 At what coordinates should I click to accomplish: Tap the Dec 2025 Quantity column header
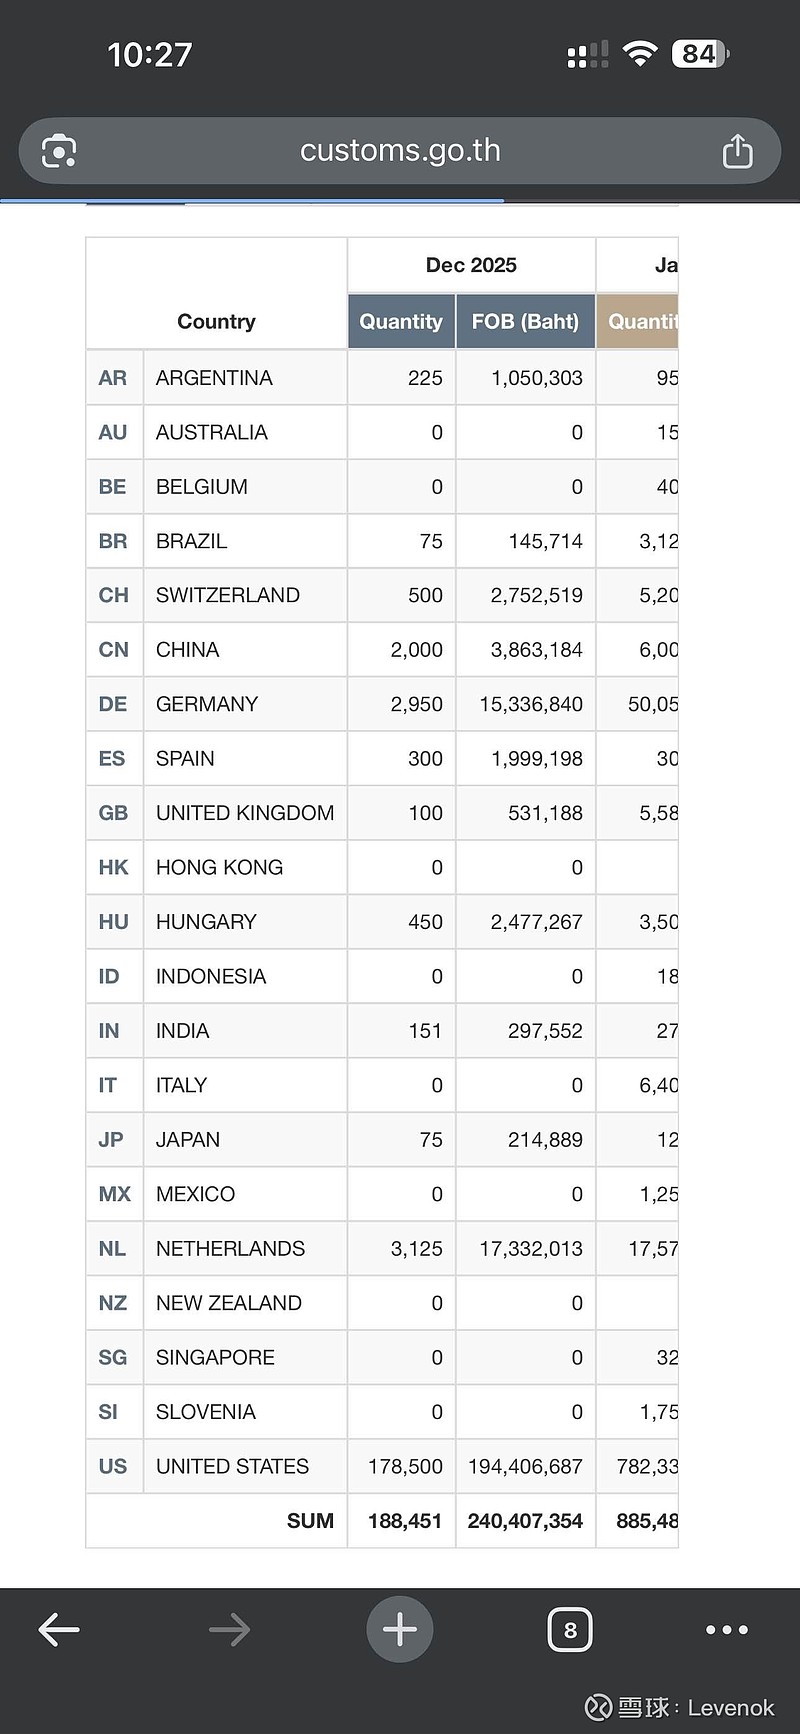pos(401,322)
